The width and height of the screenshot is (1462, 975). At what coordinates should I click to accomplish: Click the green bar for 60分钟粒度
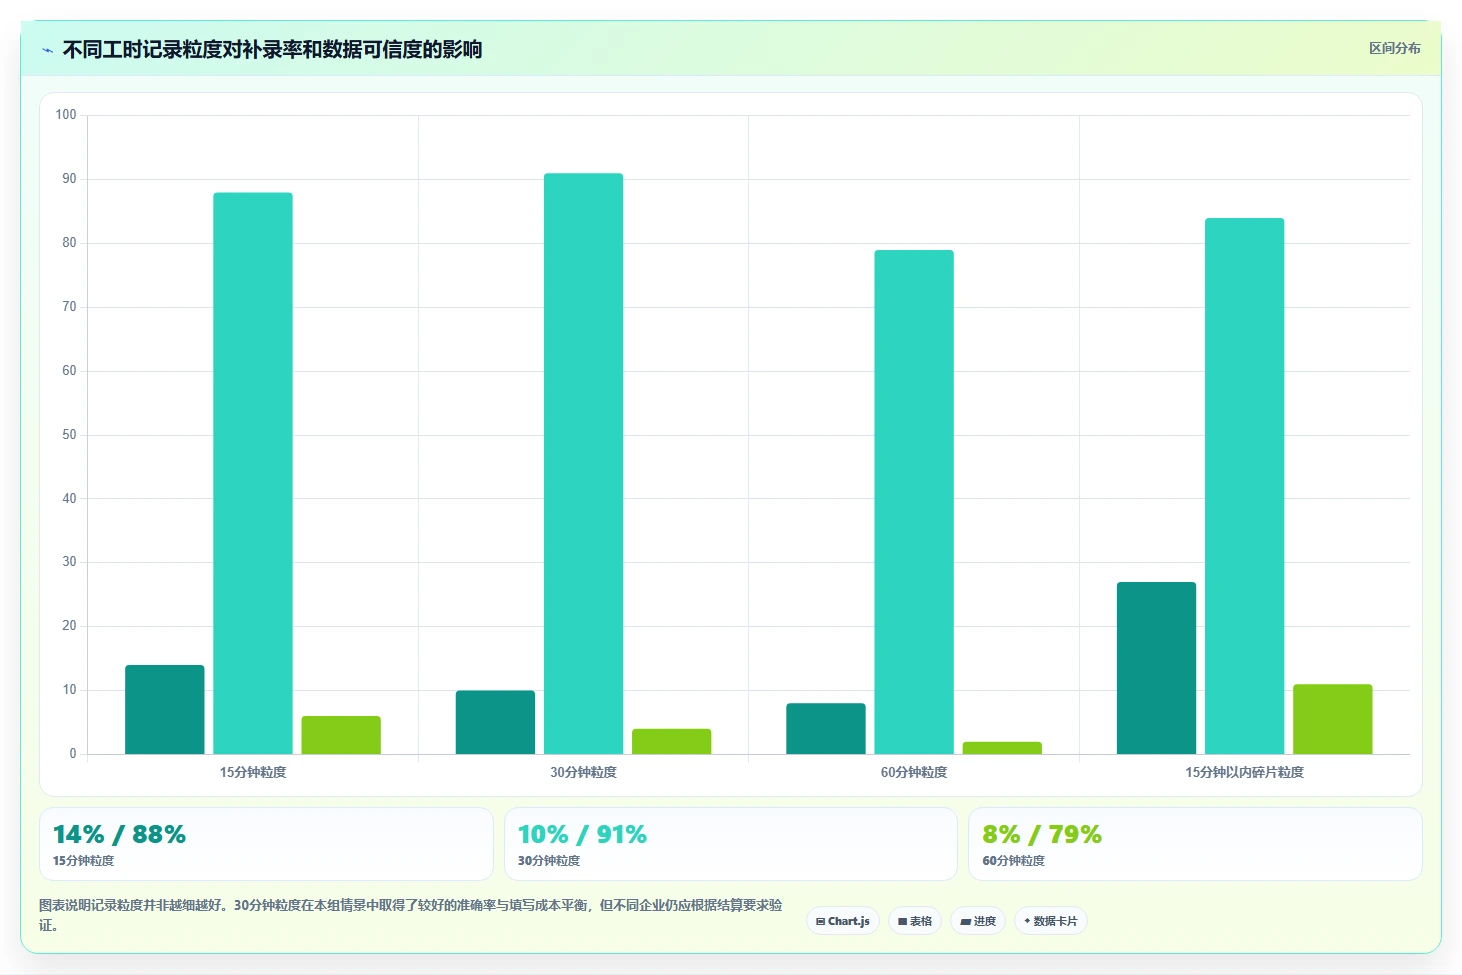coord(1002,748)
